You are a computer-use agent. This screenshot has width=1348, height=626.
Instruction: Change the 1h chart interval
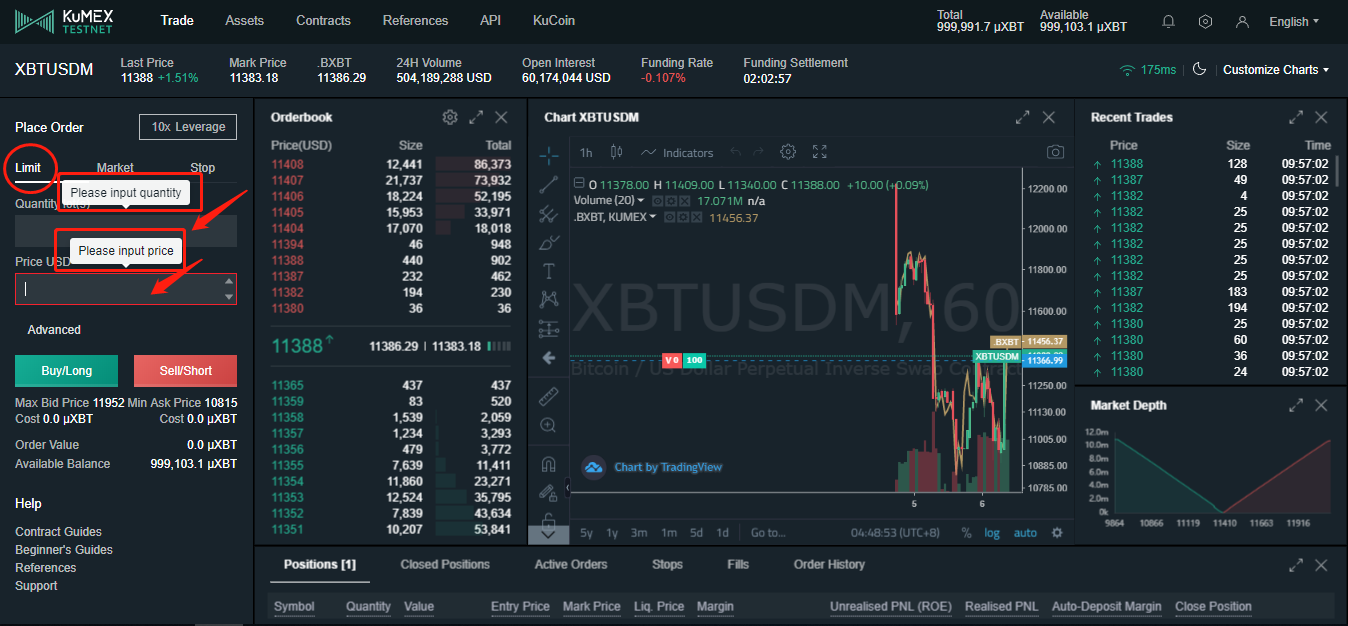pyautogui.click(x=586, y=152)
